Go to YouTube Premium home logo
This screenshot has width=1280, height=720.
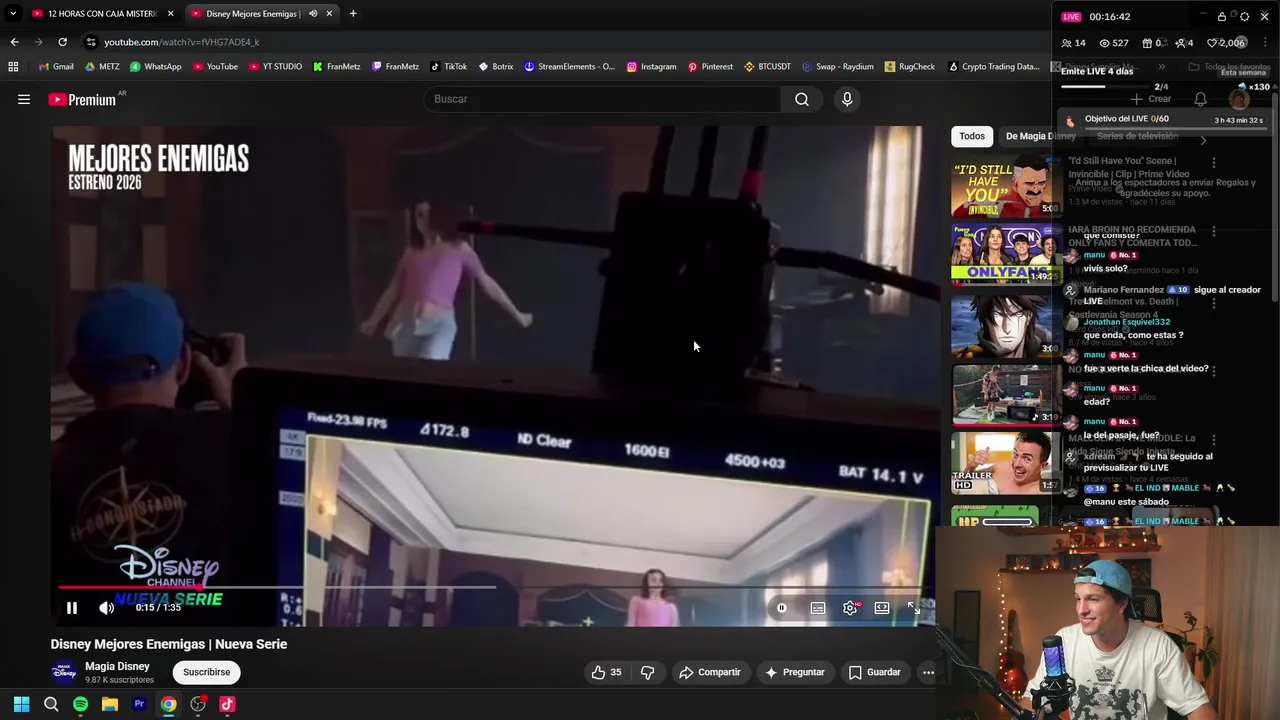pos(82,99)
